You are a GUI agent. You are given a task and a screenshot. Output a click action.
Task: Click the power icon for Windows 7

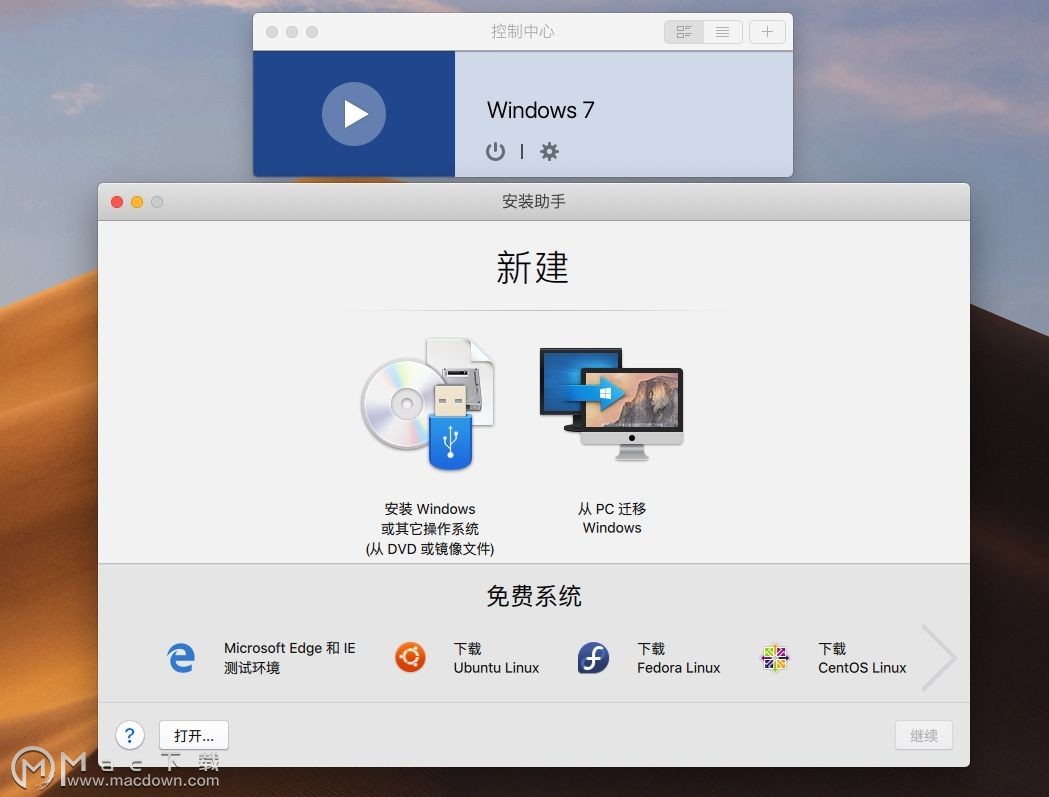pyautogui.click(x=495, y=151)
